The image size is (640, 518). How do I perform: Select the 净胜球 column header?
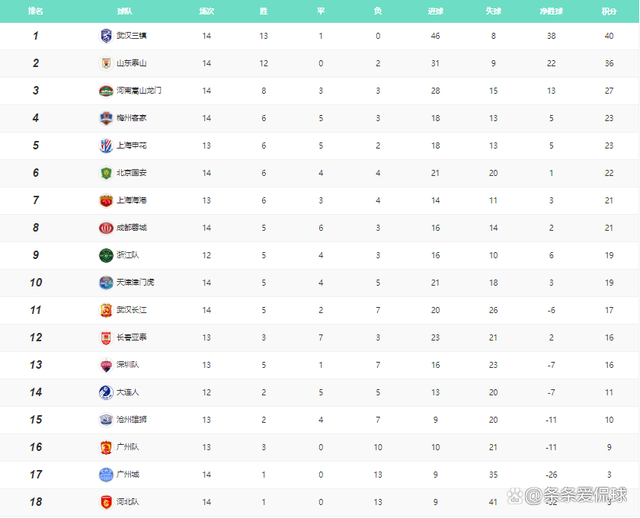[551, 11]
